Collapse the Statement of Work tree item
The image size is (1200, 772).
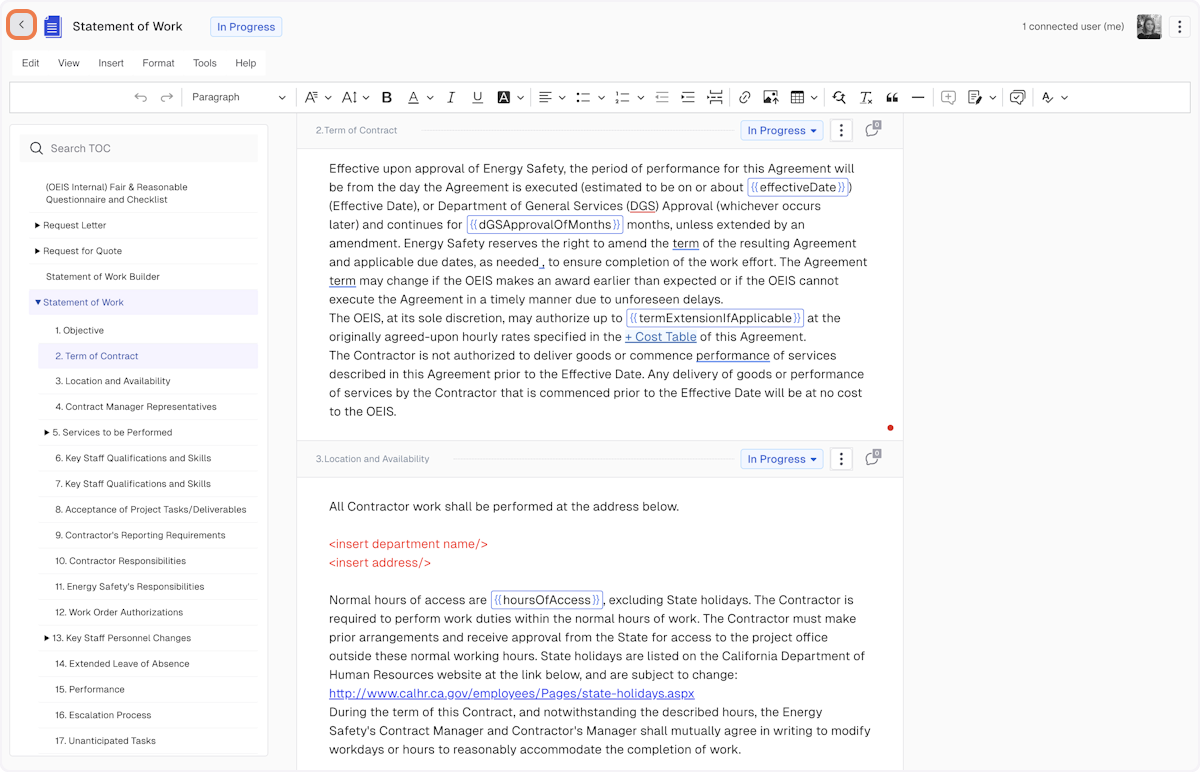point(38,302)
